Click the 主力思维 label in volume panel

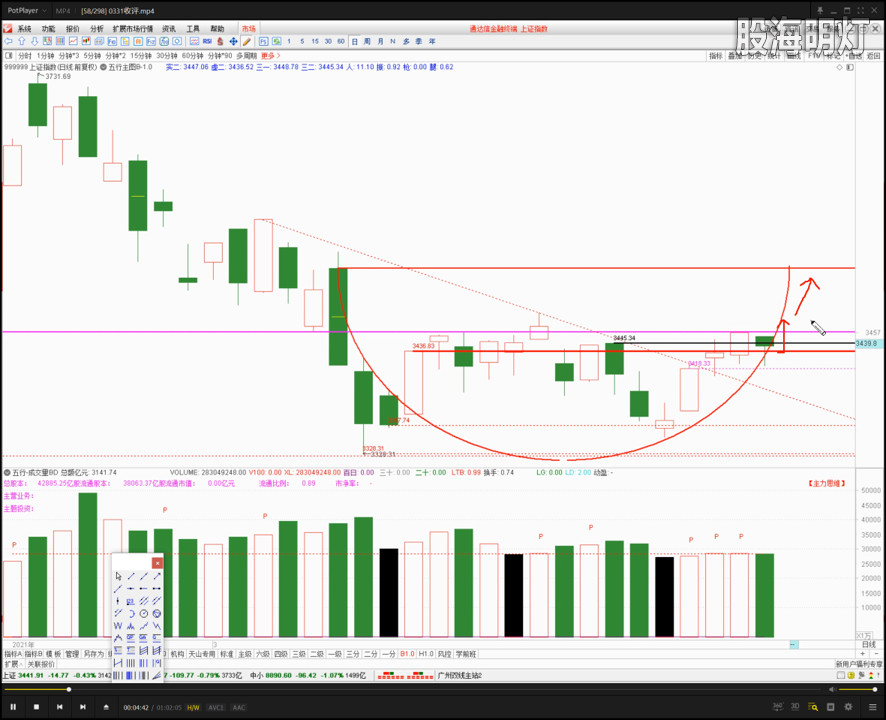click(827, 483)
